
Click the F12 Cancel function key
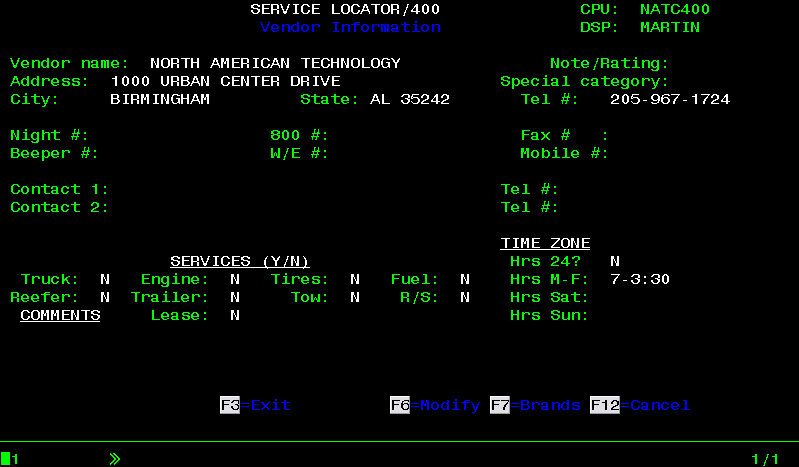[x=640, y=405]
